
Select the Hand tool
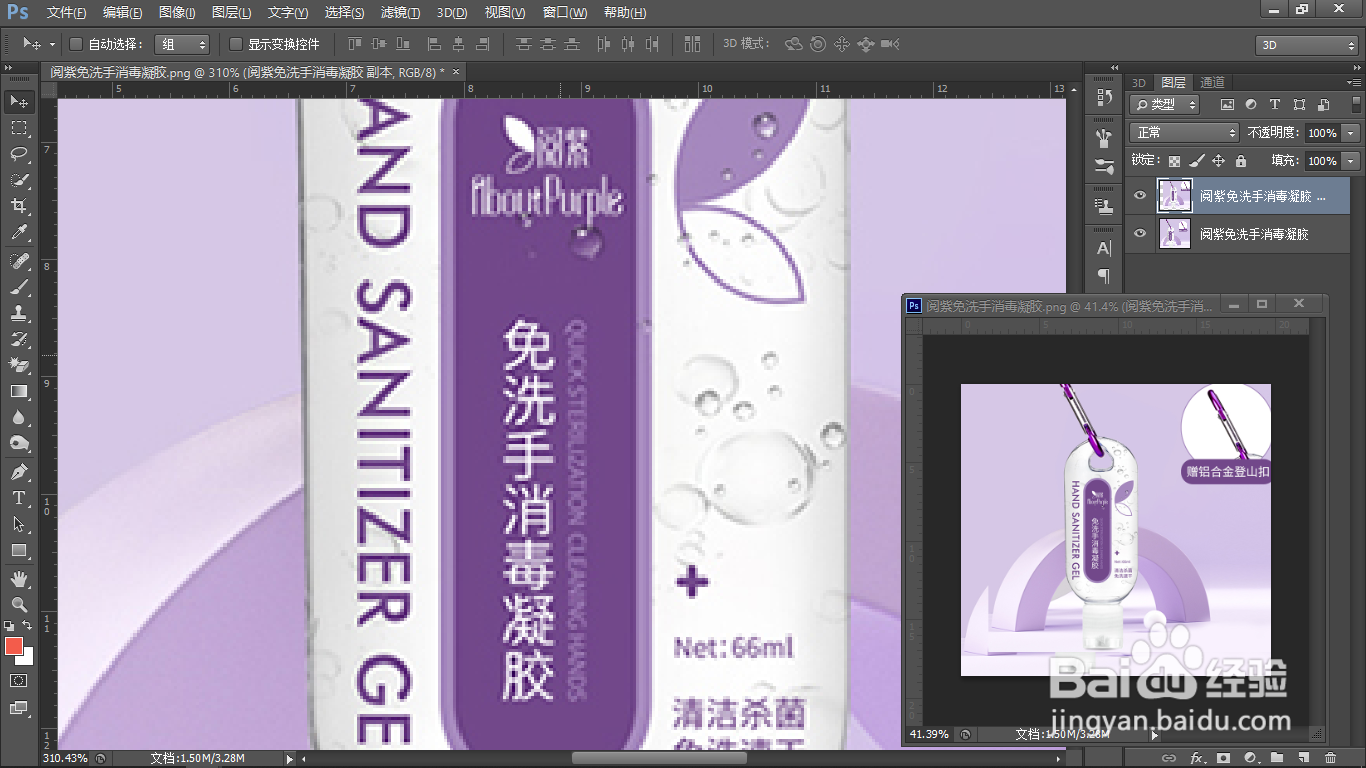pos(19,579)
